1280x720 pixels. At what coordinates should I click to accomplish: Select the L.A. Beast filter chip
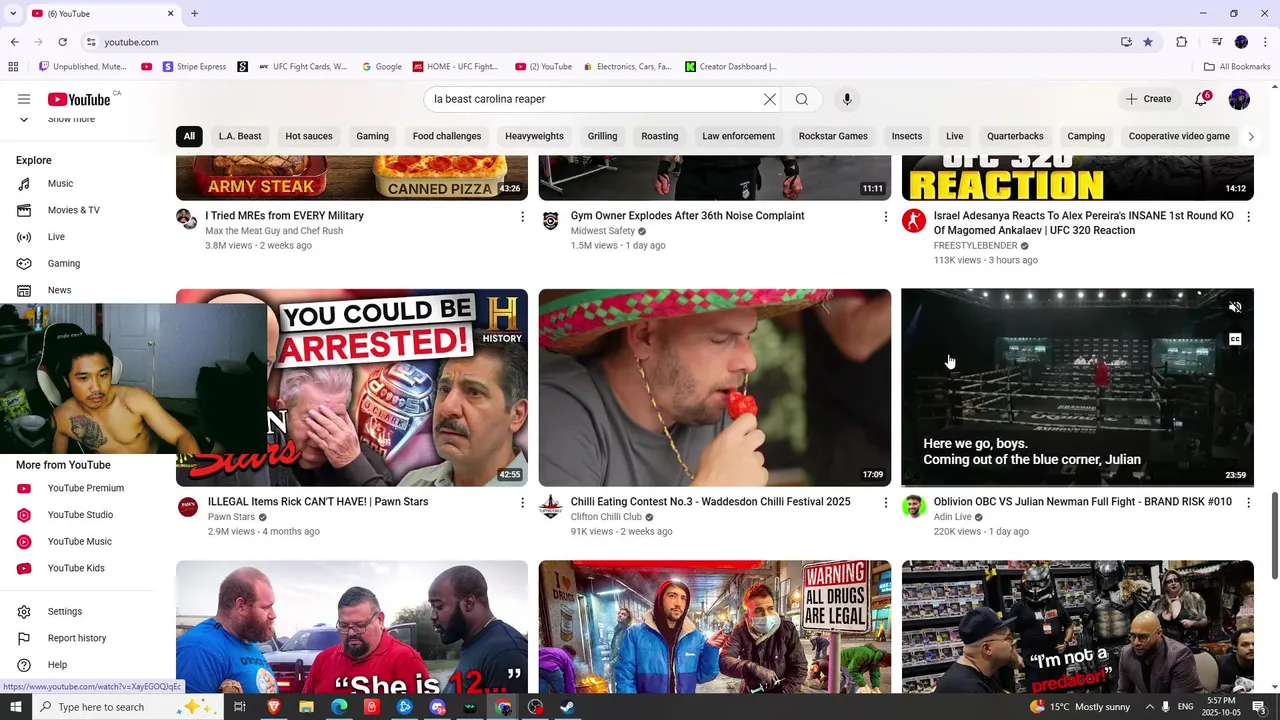(x=240, y=136)
